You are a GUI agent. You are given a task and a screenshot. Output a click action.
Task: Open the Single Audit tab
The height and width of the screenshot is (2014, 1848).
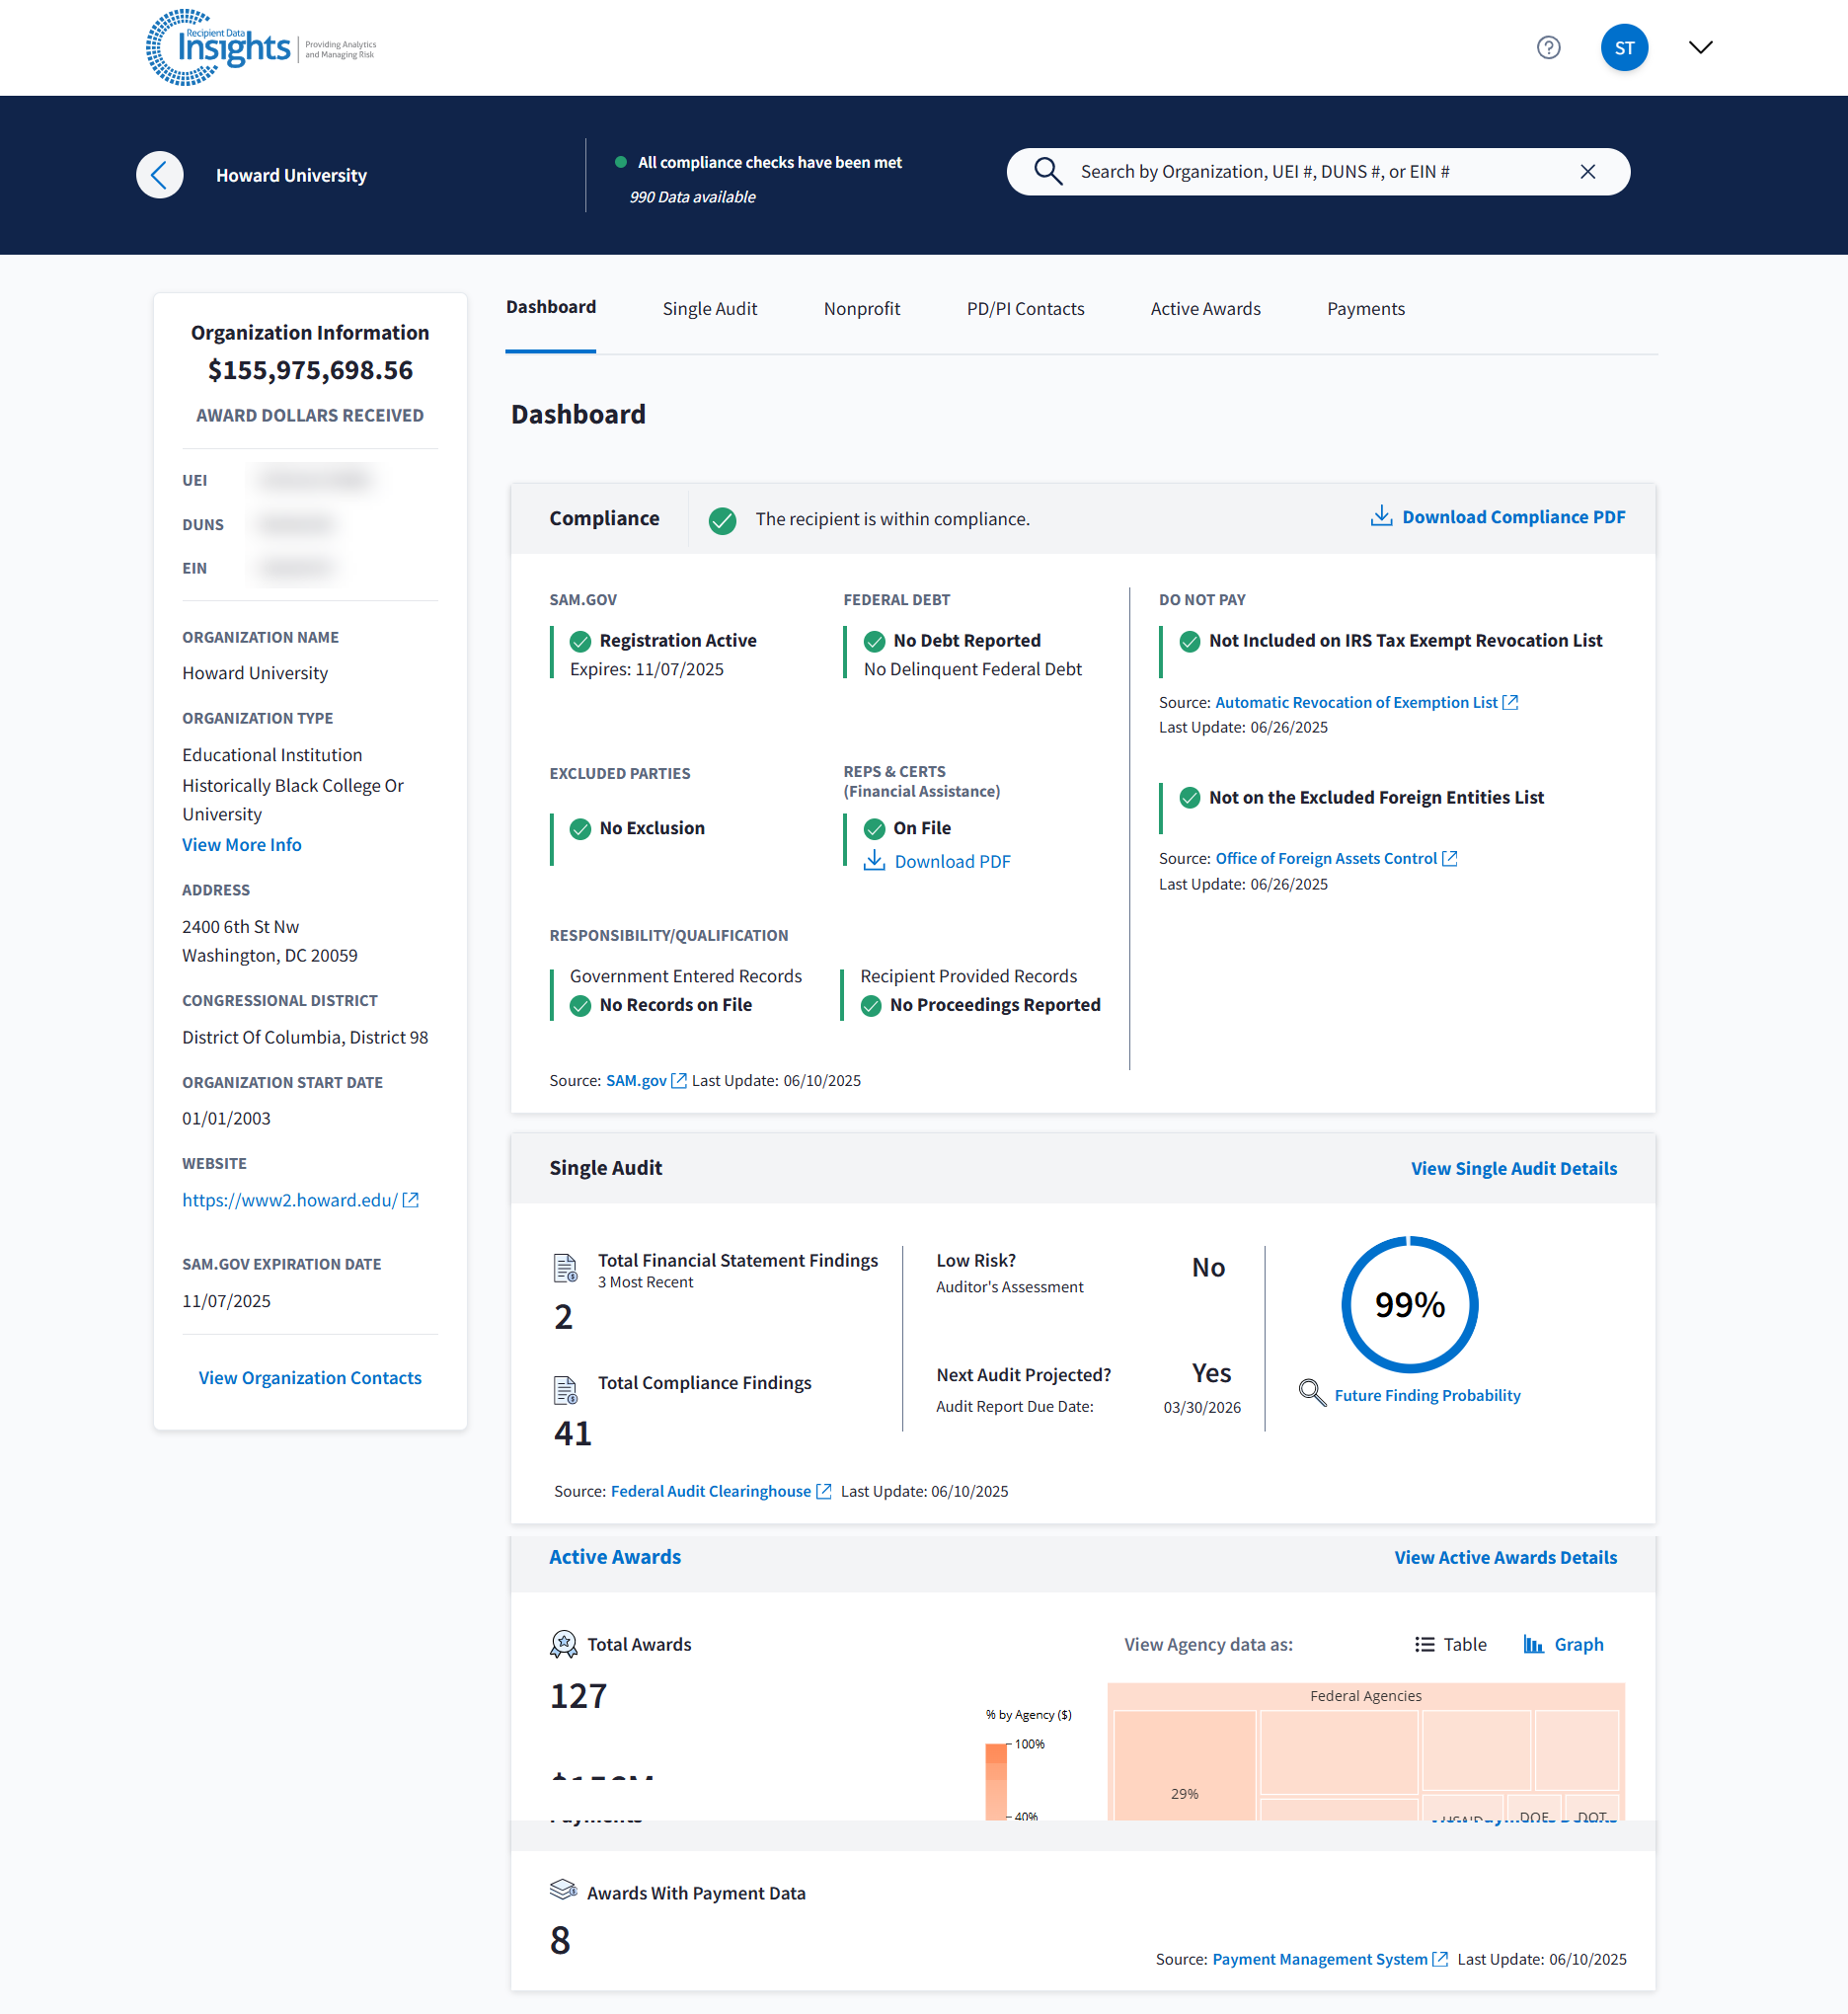[709, 309]
